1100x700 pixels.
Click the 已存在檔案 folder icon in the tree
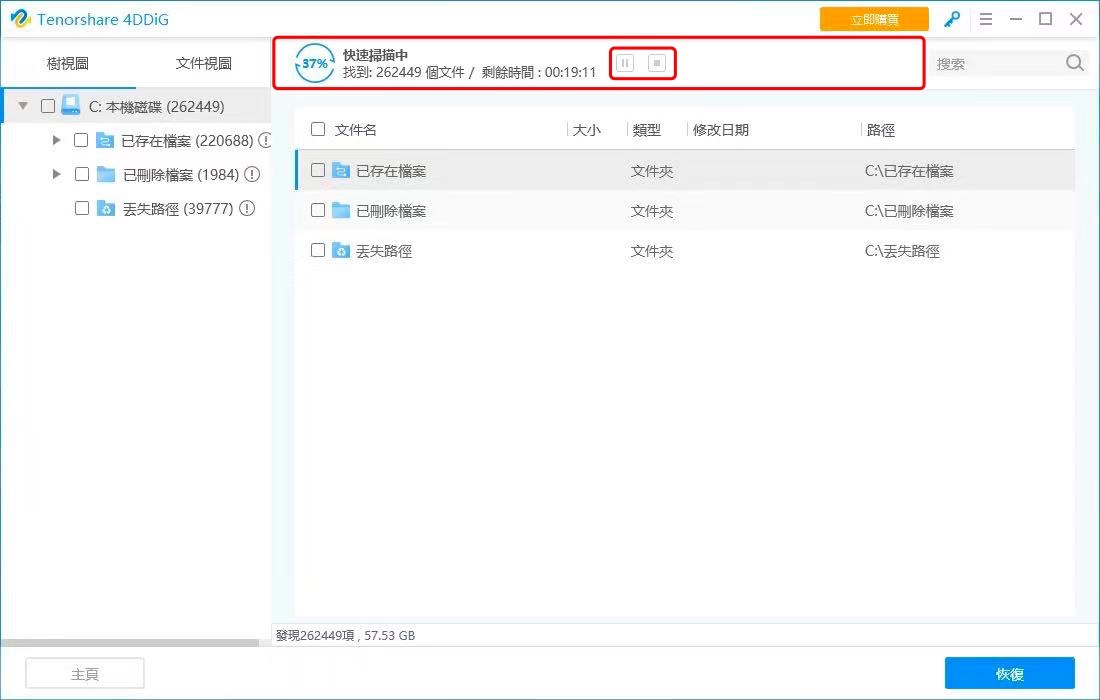105,140
